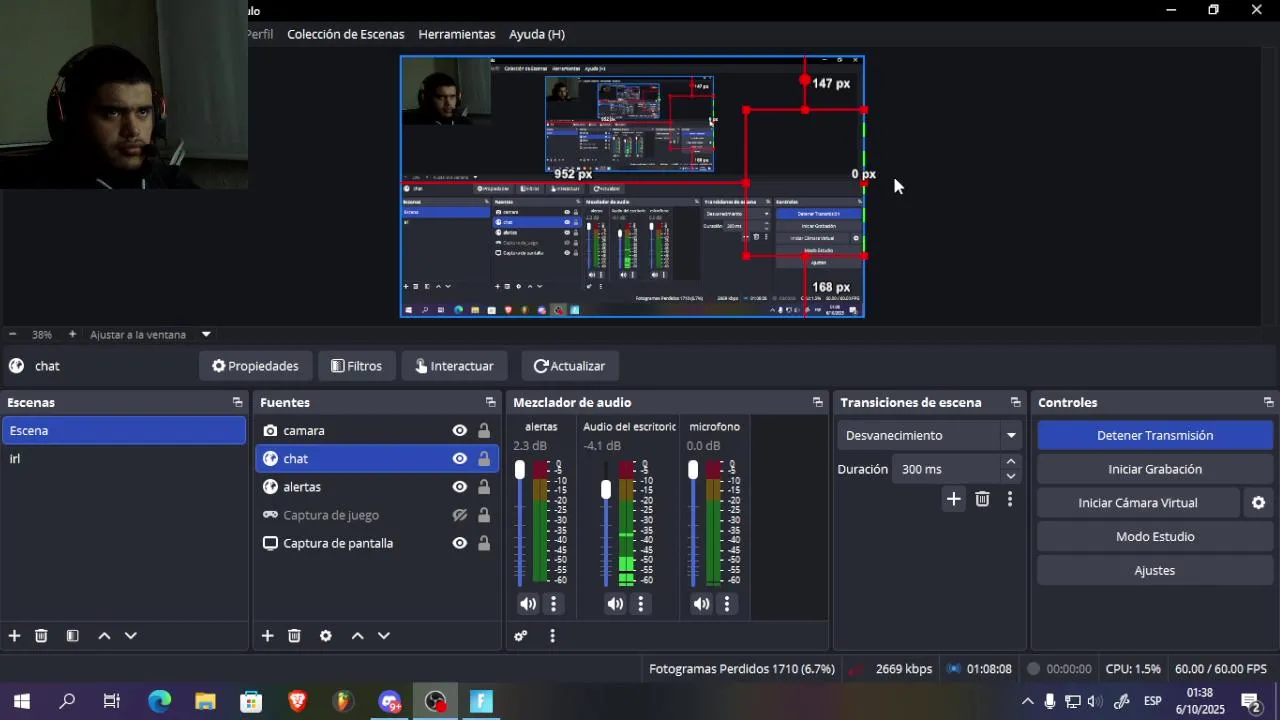Open Colección de Escenas menu
Viewport: 1280px width, 720px height.
click(346, 34)
